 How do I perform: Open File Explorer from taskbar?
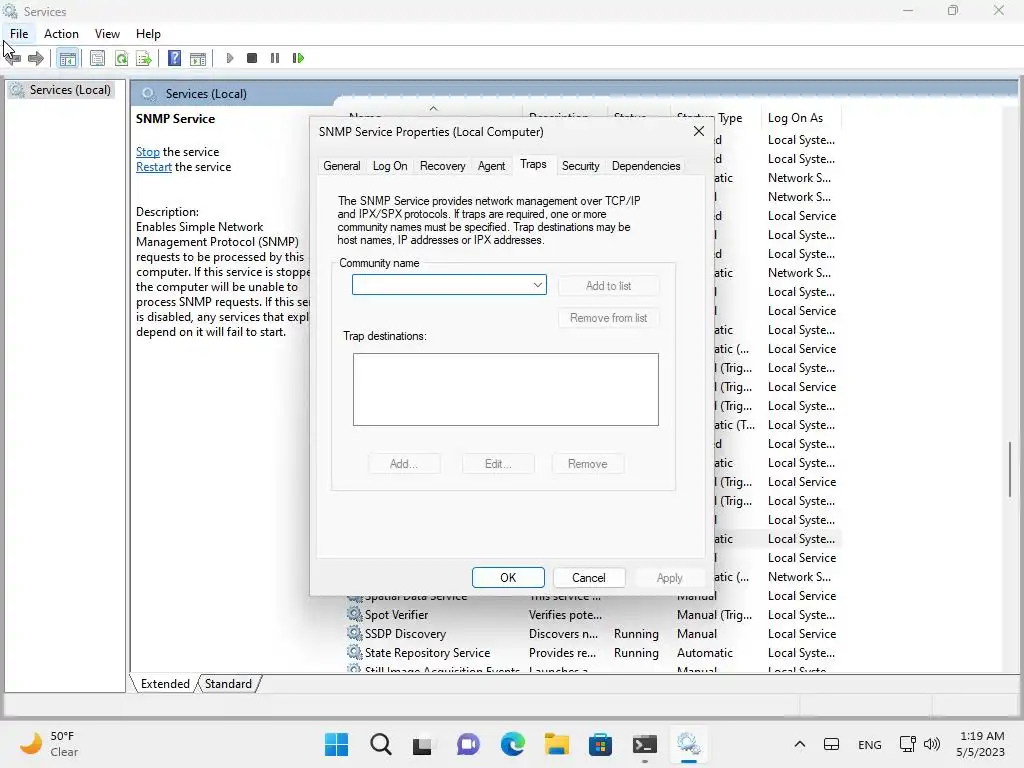point(557,744)
